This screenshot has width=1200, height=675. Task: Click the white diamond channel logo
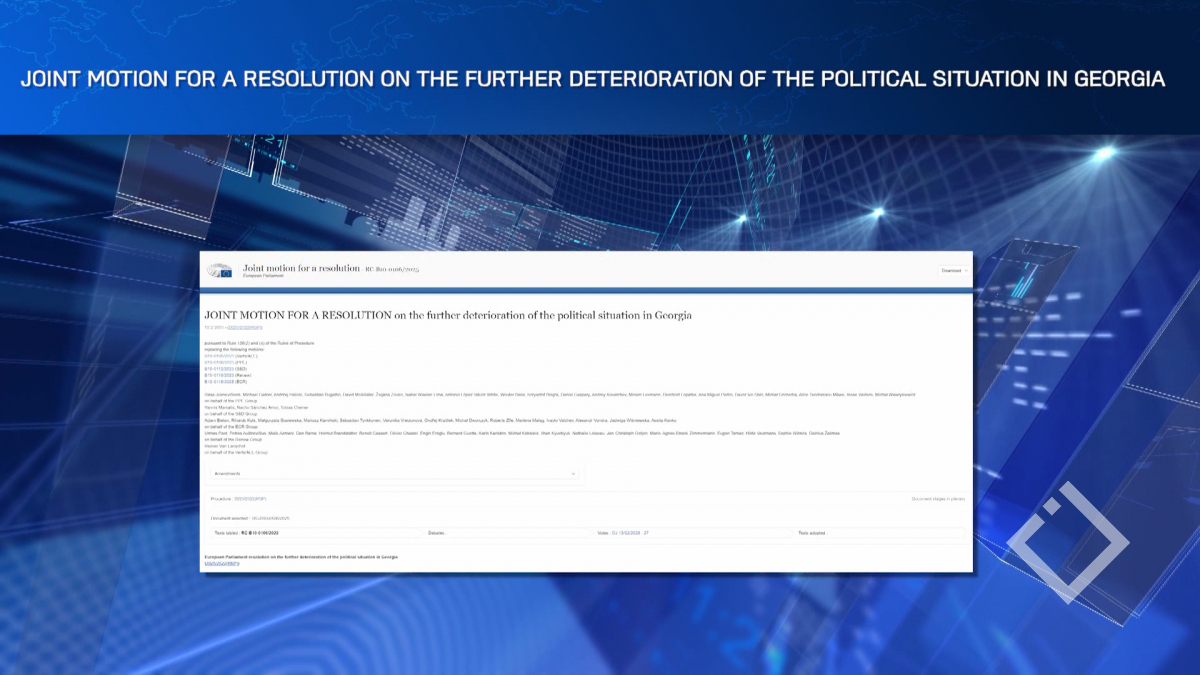(x=1066, y=543)
